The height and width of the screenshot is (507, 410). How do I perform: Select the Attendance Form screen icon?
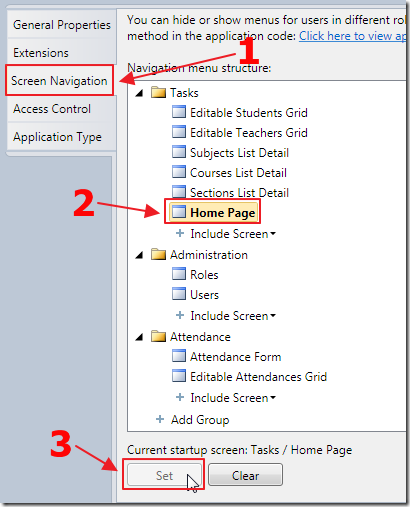tap(179, 356)
